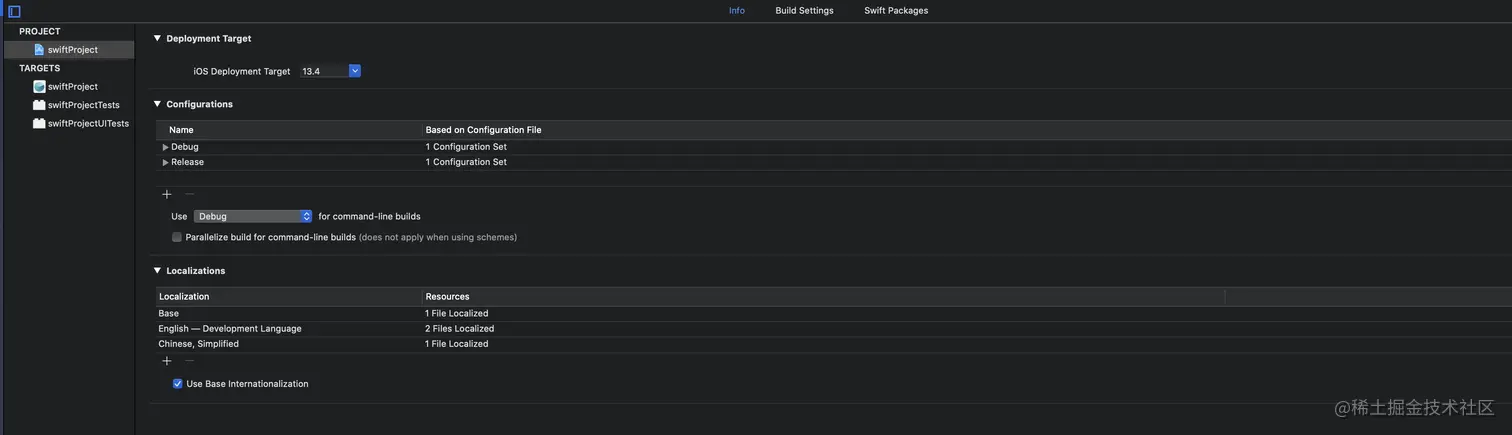Select English — Development Language row
This screenshot has width=1512, height=435.
tap(833, 329)
